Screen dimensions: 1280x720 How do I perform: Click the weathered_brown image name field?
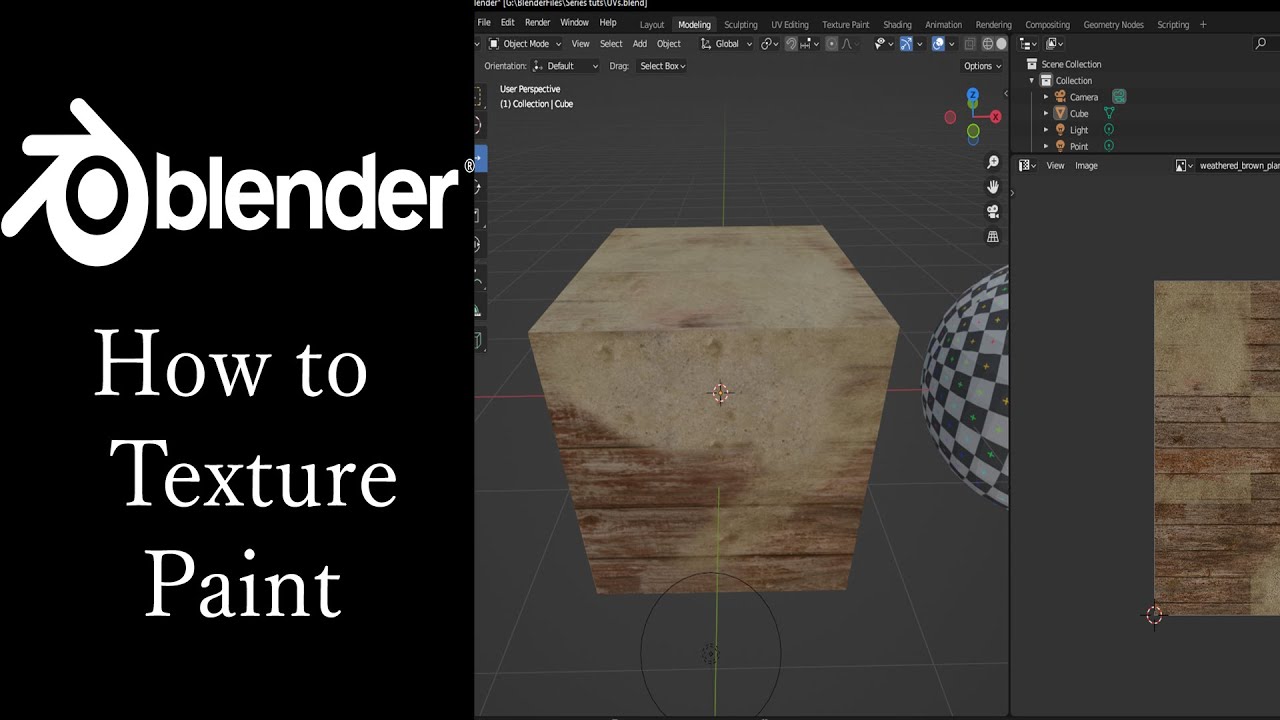(x=1238, y=165)
